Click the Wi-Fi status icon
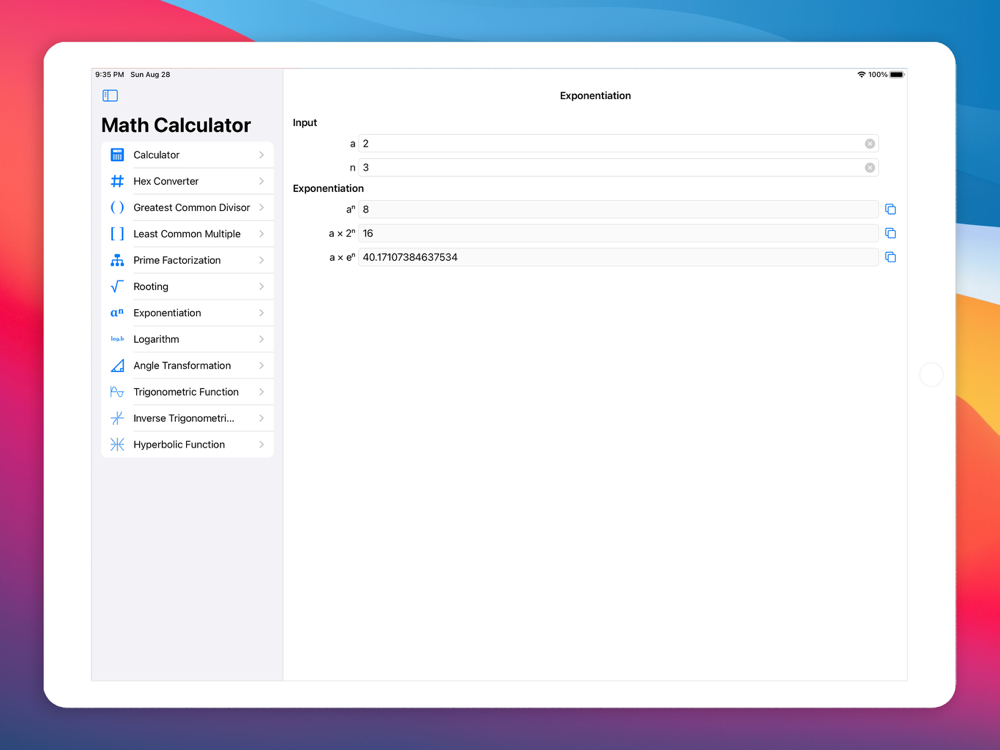The image size is (1000, 750). tap(861, 75)
